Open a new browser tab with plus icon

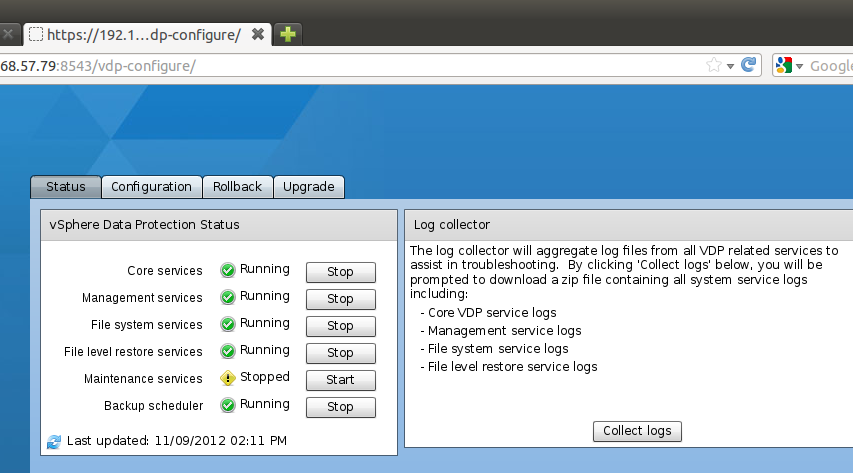click(288, 34)
